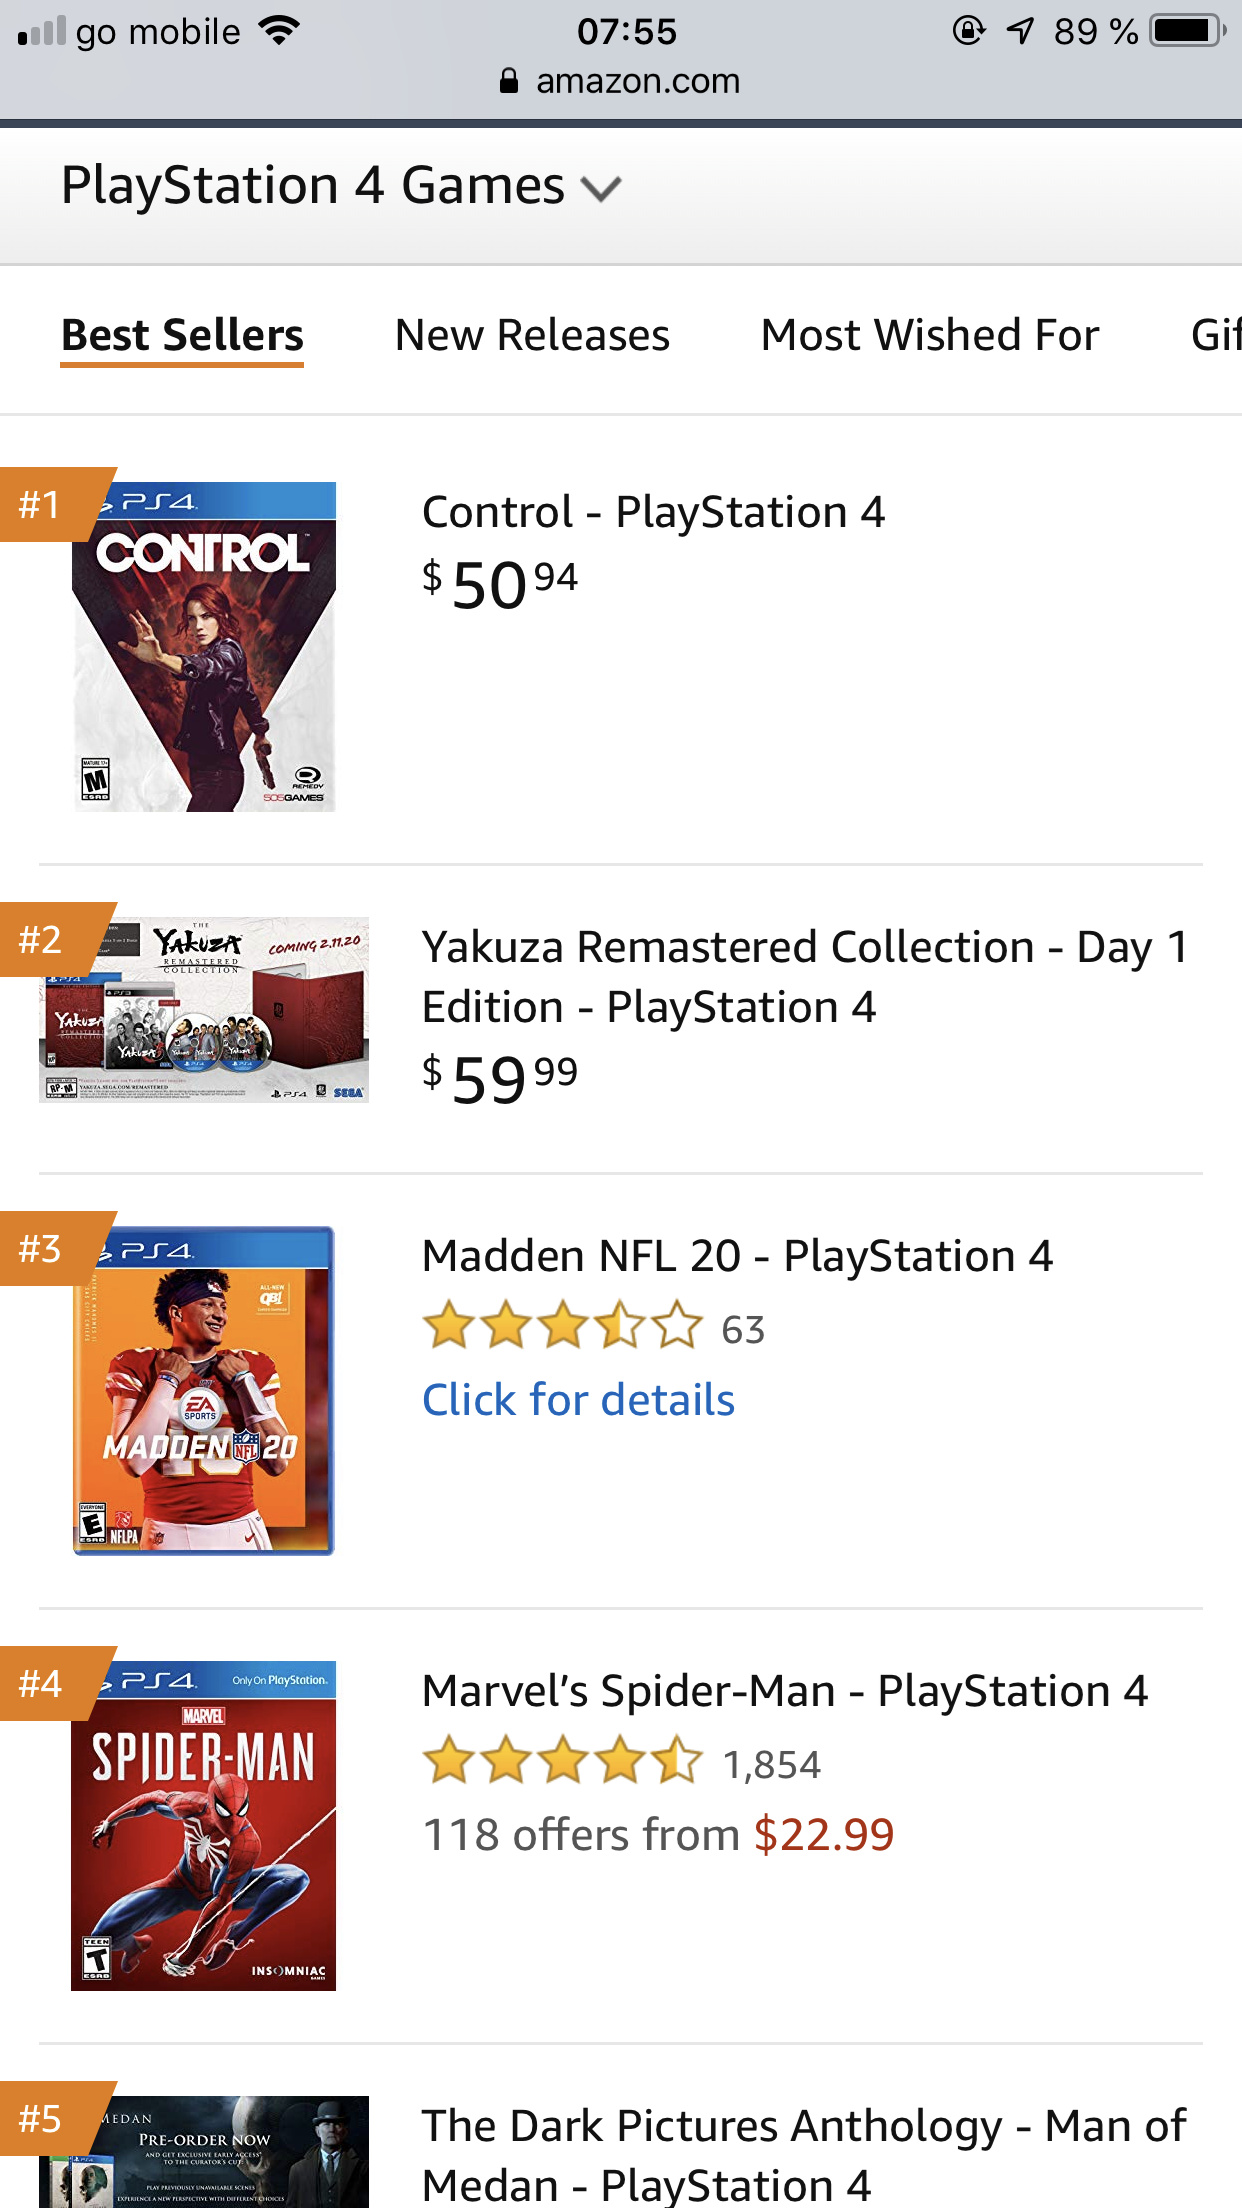Tap the location arrow status icon
Image resolution: width=1242 pixels, height=2208 pixels.
[1020, 31]
